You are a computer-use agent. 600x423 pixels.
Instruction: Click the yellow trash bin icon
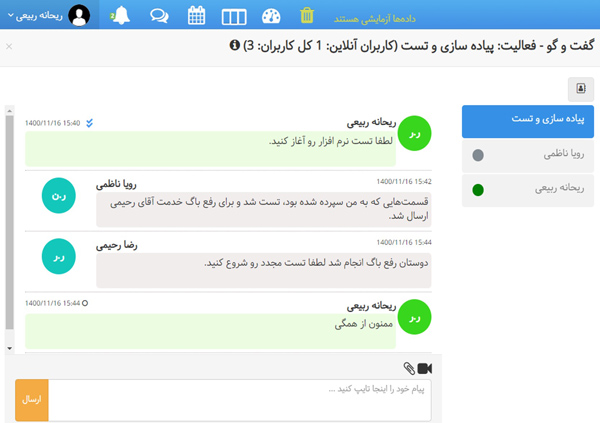tap(307, 15)
